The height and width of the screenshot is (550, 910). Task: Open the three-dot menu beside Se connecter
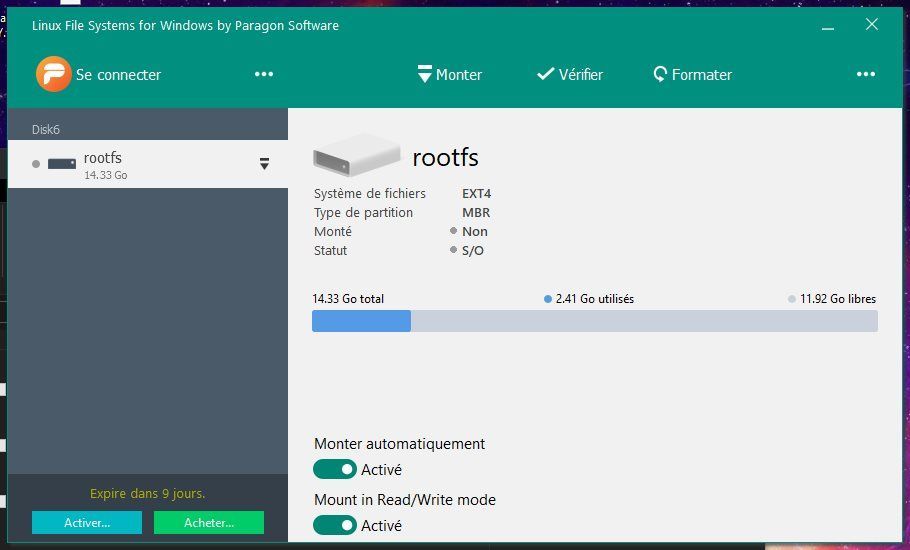pyautogui.click(x=264, y=74)
